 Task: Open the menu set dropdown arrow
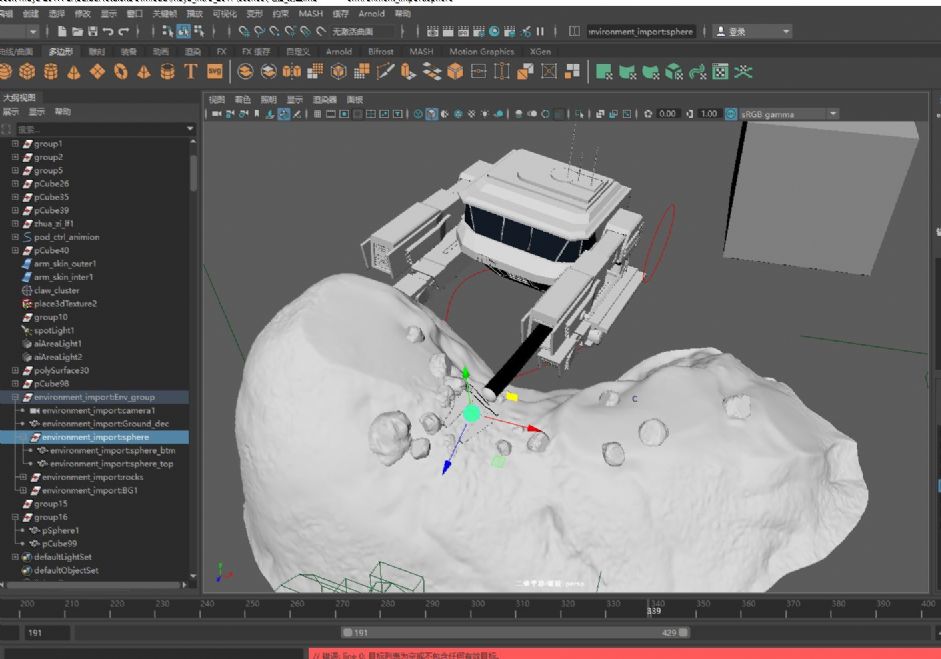(33, 31)
